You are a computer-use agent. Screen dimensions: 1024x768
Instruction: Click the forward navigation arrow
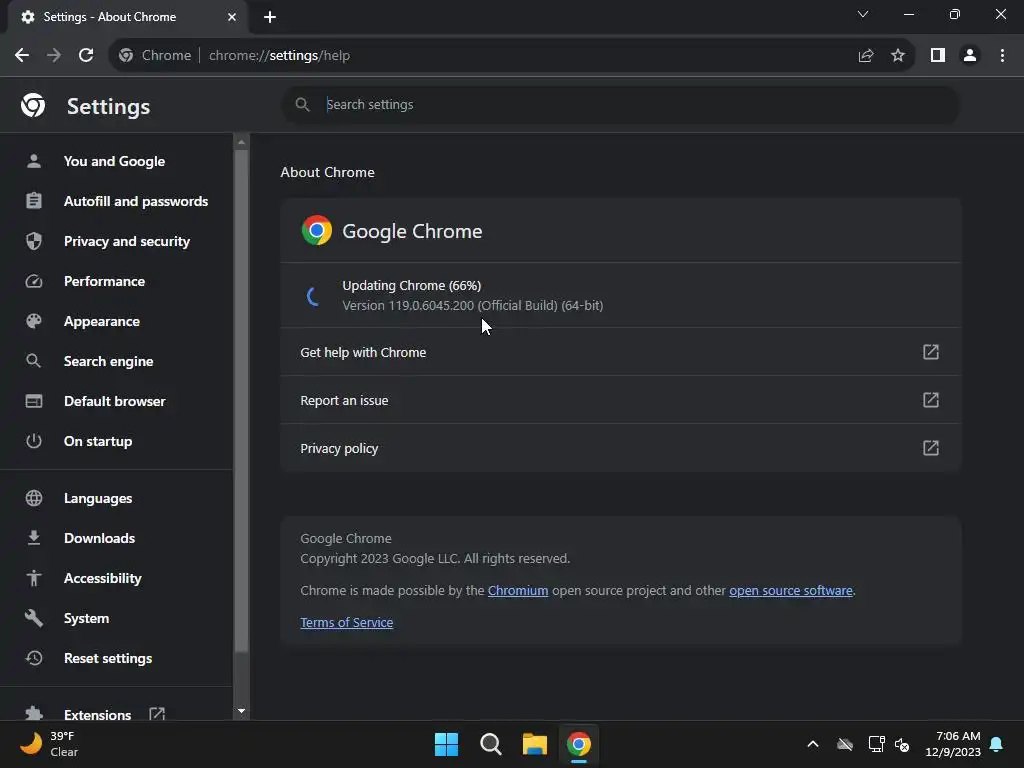[54, 56]
